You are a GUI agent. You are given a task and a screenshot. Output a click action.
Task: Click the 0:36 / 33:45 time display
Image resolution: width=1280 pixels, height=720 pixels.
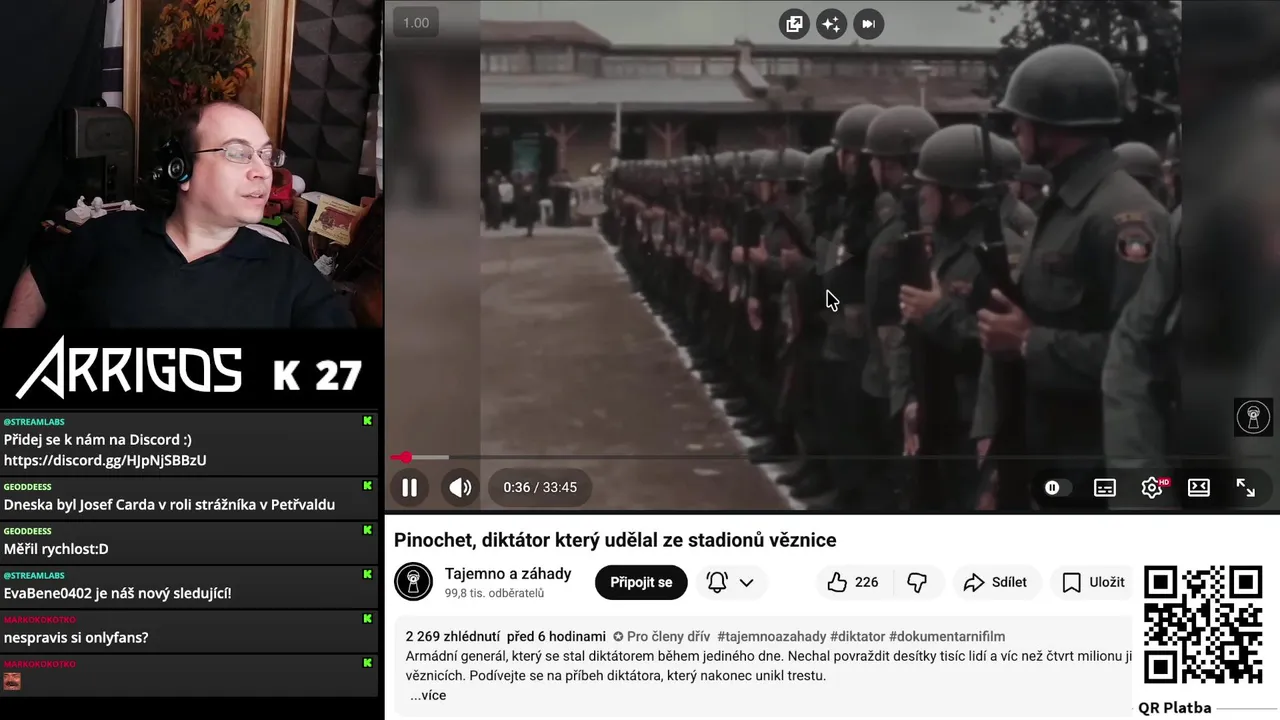coord(540,487)
